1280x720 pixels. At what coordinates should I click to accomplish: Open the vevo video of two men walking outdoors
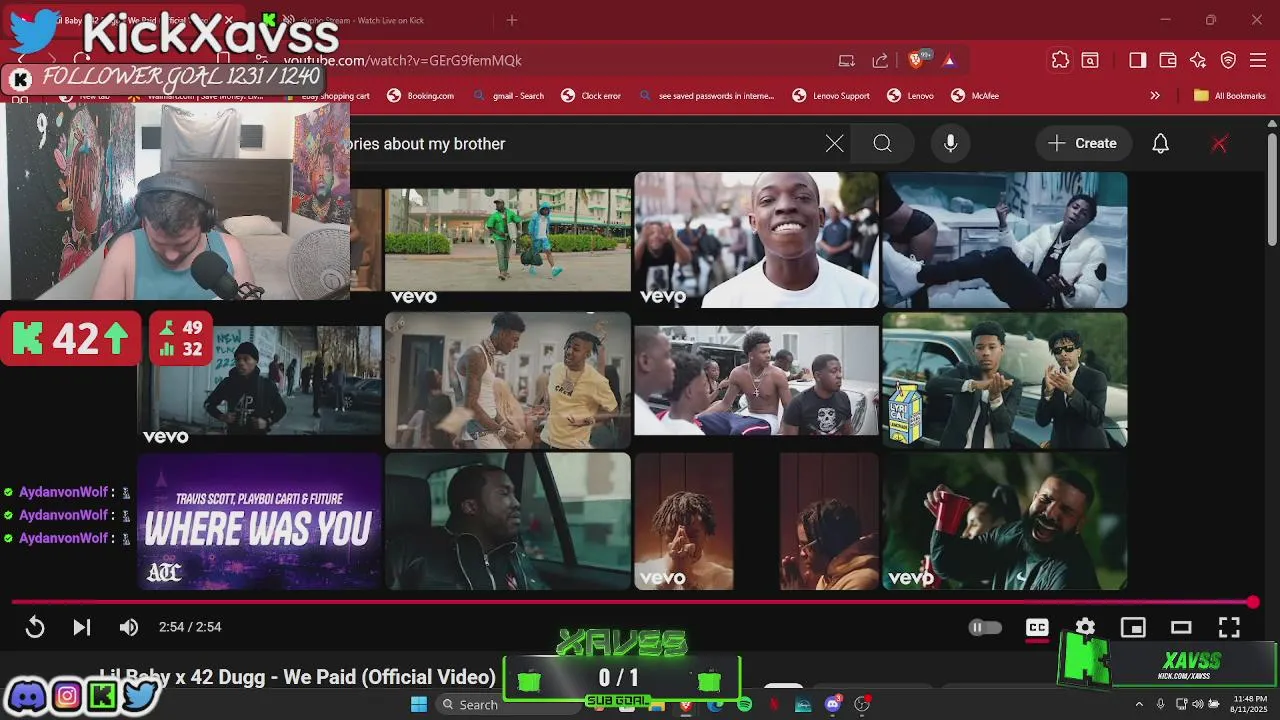(508, 240)
